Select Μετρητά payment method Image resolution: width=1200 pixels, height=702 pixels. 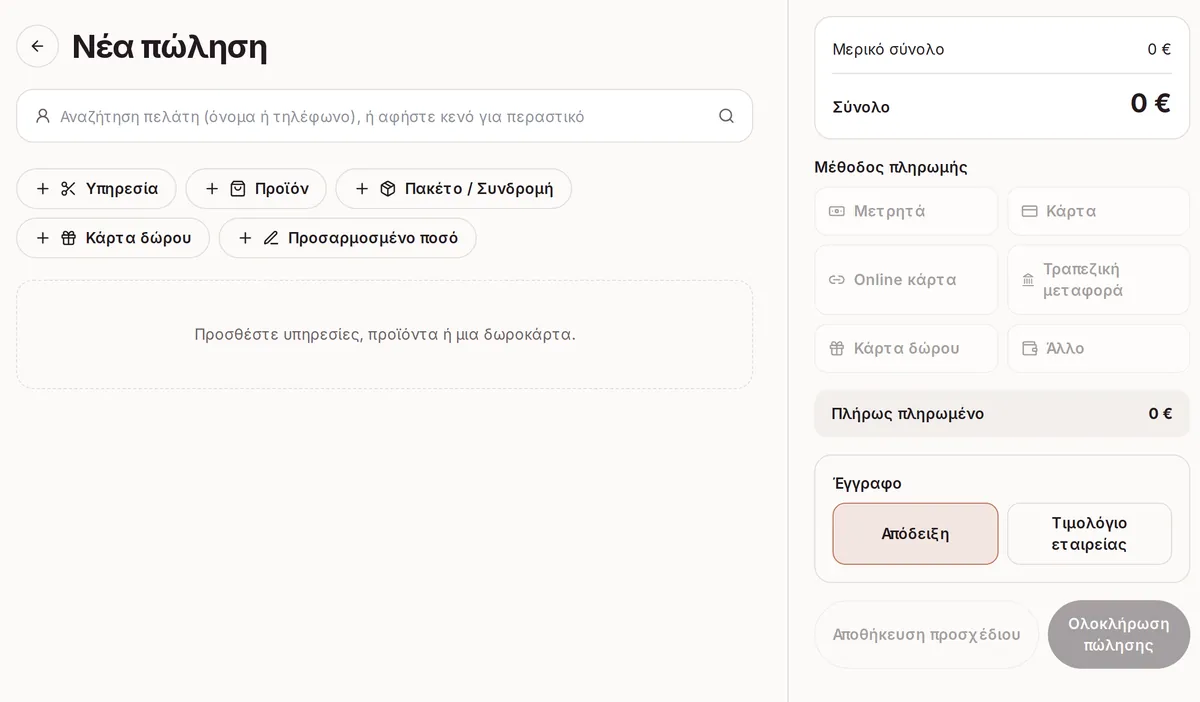coord(906,211)
